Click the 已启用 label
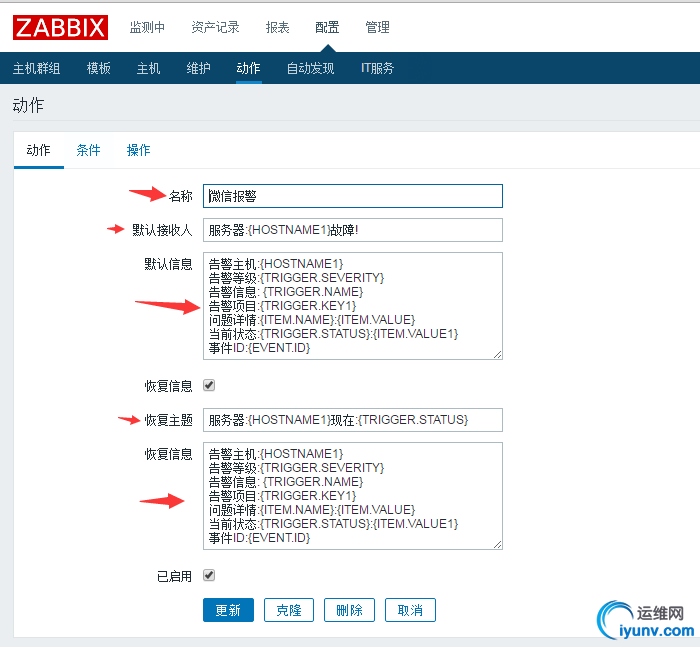Screen dimensions: 700x647 (174, 576)
